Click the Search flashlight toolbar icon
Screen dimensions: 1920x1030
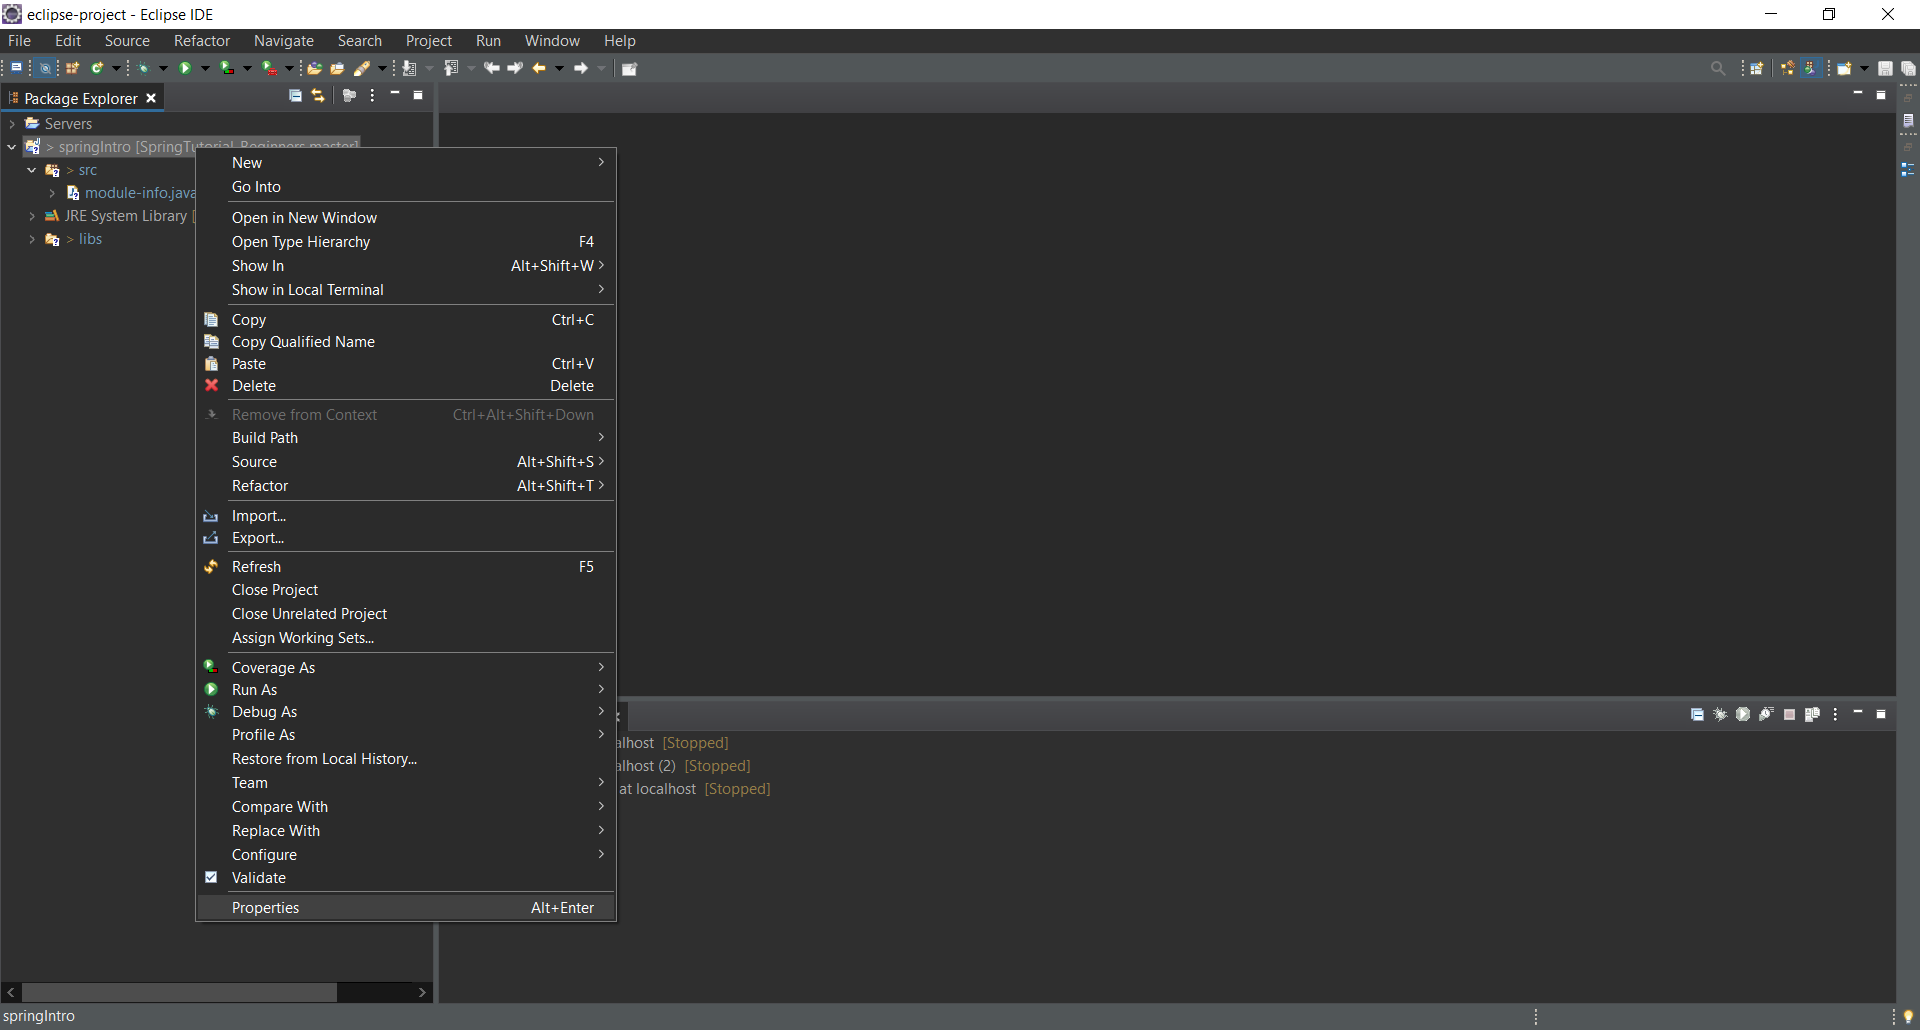point(362,68)
